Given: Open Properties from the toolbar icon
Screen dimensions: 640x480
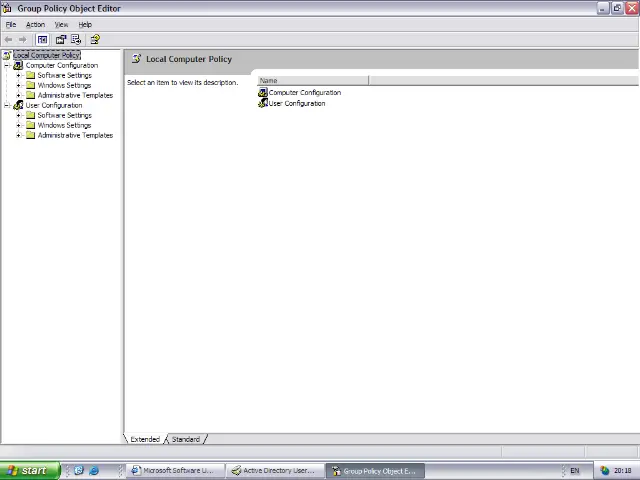Looking at the screenshot, I should [61, 40].
